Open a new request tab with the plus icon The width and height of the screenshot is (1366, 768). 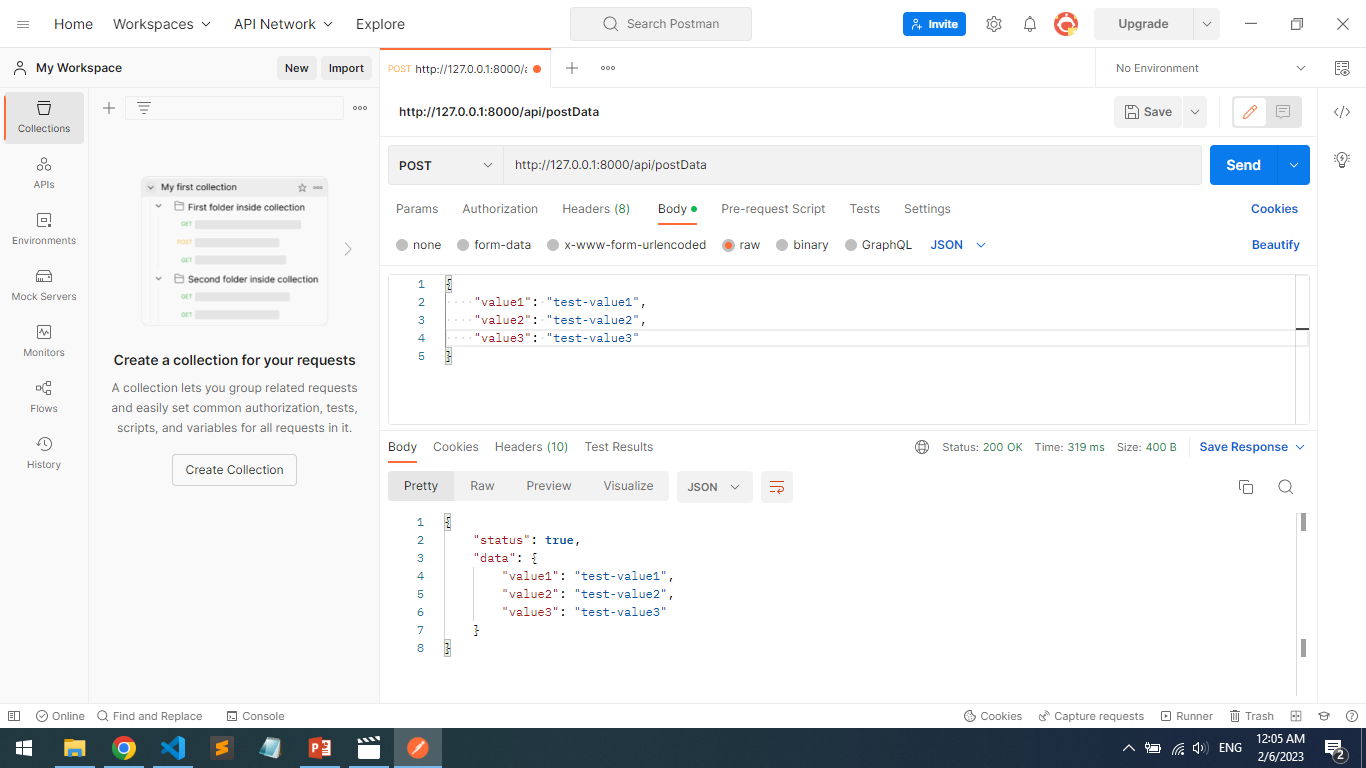point(572,68)
